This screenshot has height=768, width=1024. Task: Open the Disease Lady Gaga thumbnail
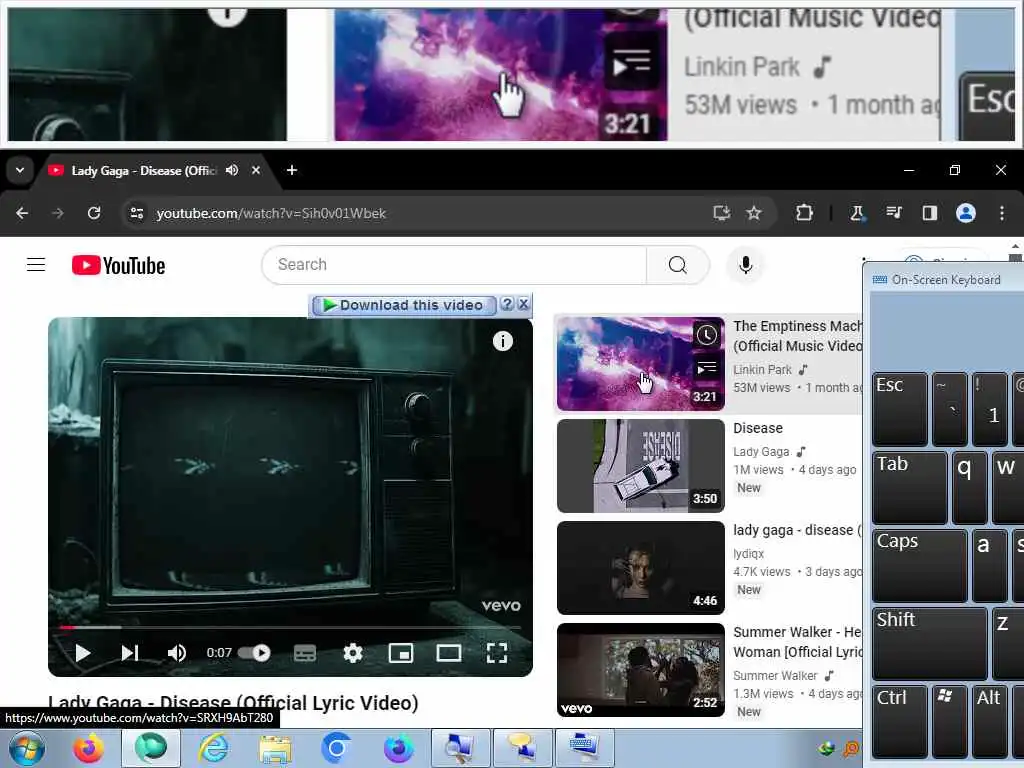coord(641,466)
